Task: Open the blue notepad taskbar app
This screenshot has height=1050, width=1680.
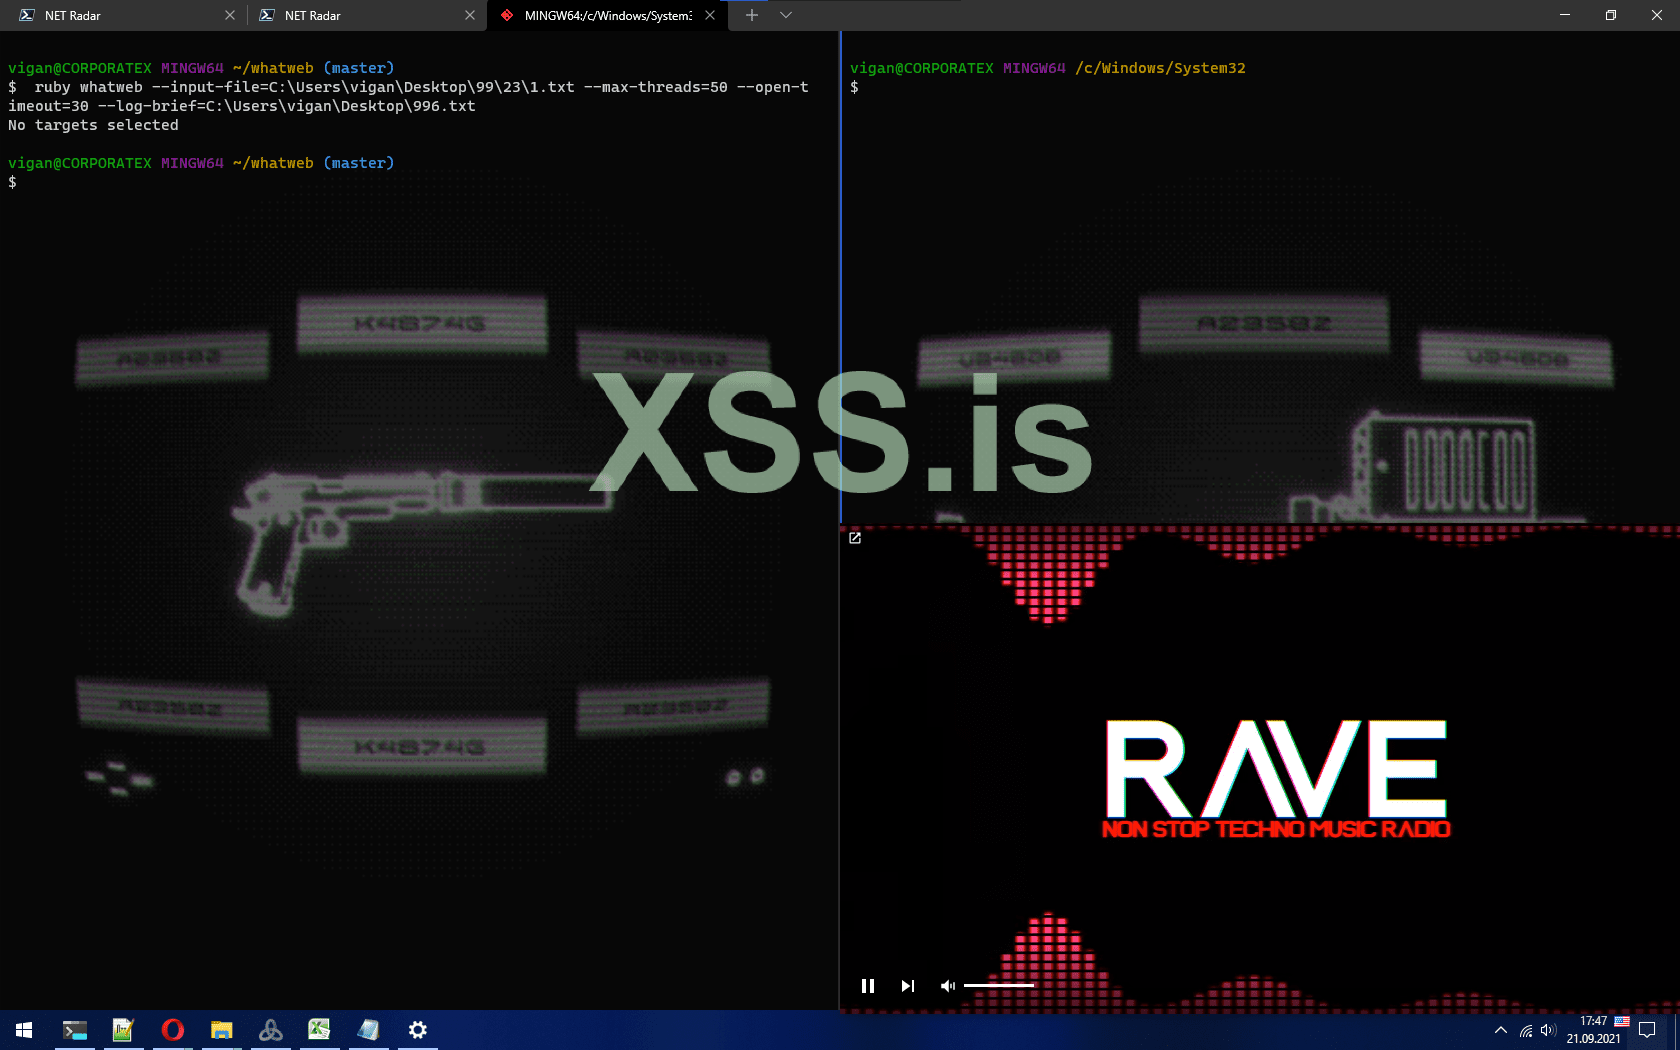Action: click(x=368, y=1030)
